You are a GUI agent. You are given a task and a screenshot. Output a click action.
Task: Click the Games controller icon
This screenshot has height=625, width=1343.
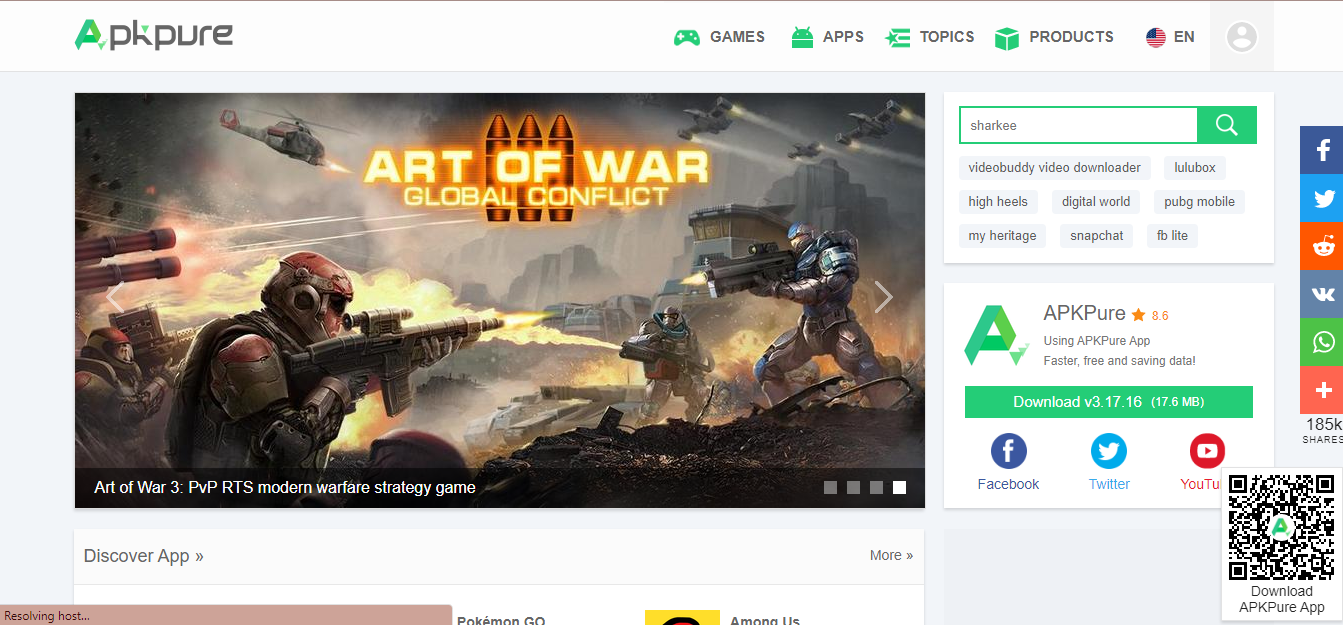coord(686,37)
